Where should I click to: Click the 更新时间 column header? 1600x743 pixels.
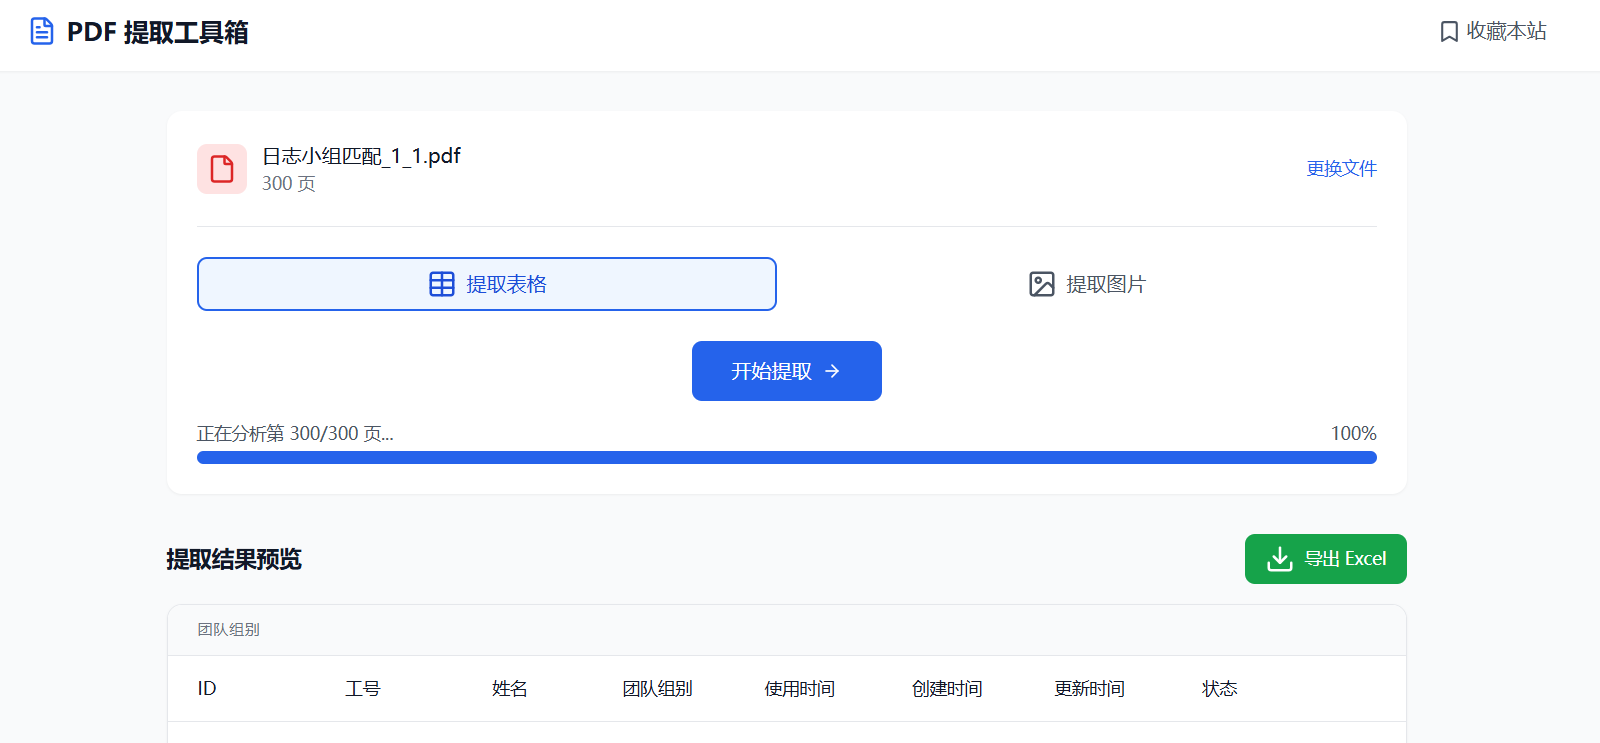[1090, 689]
